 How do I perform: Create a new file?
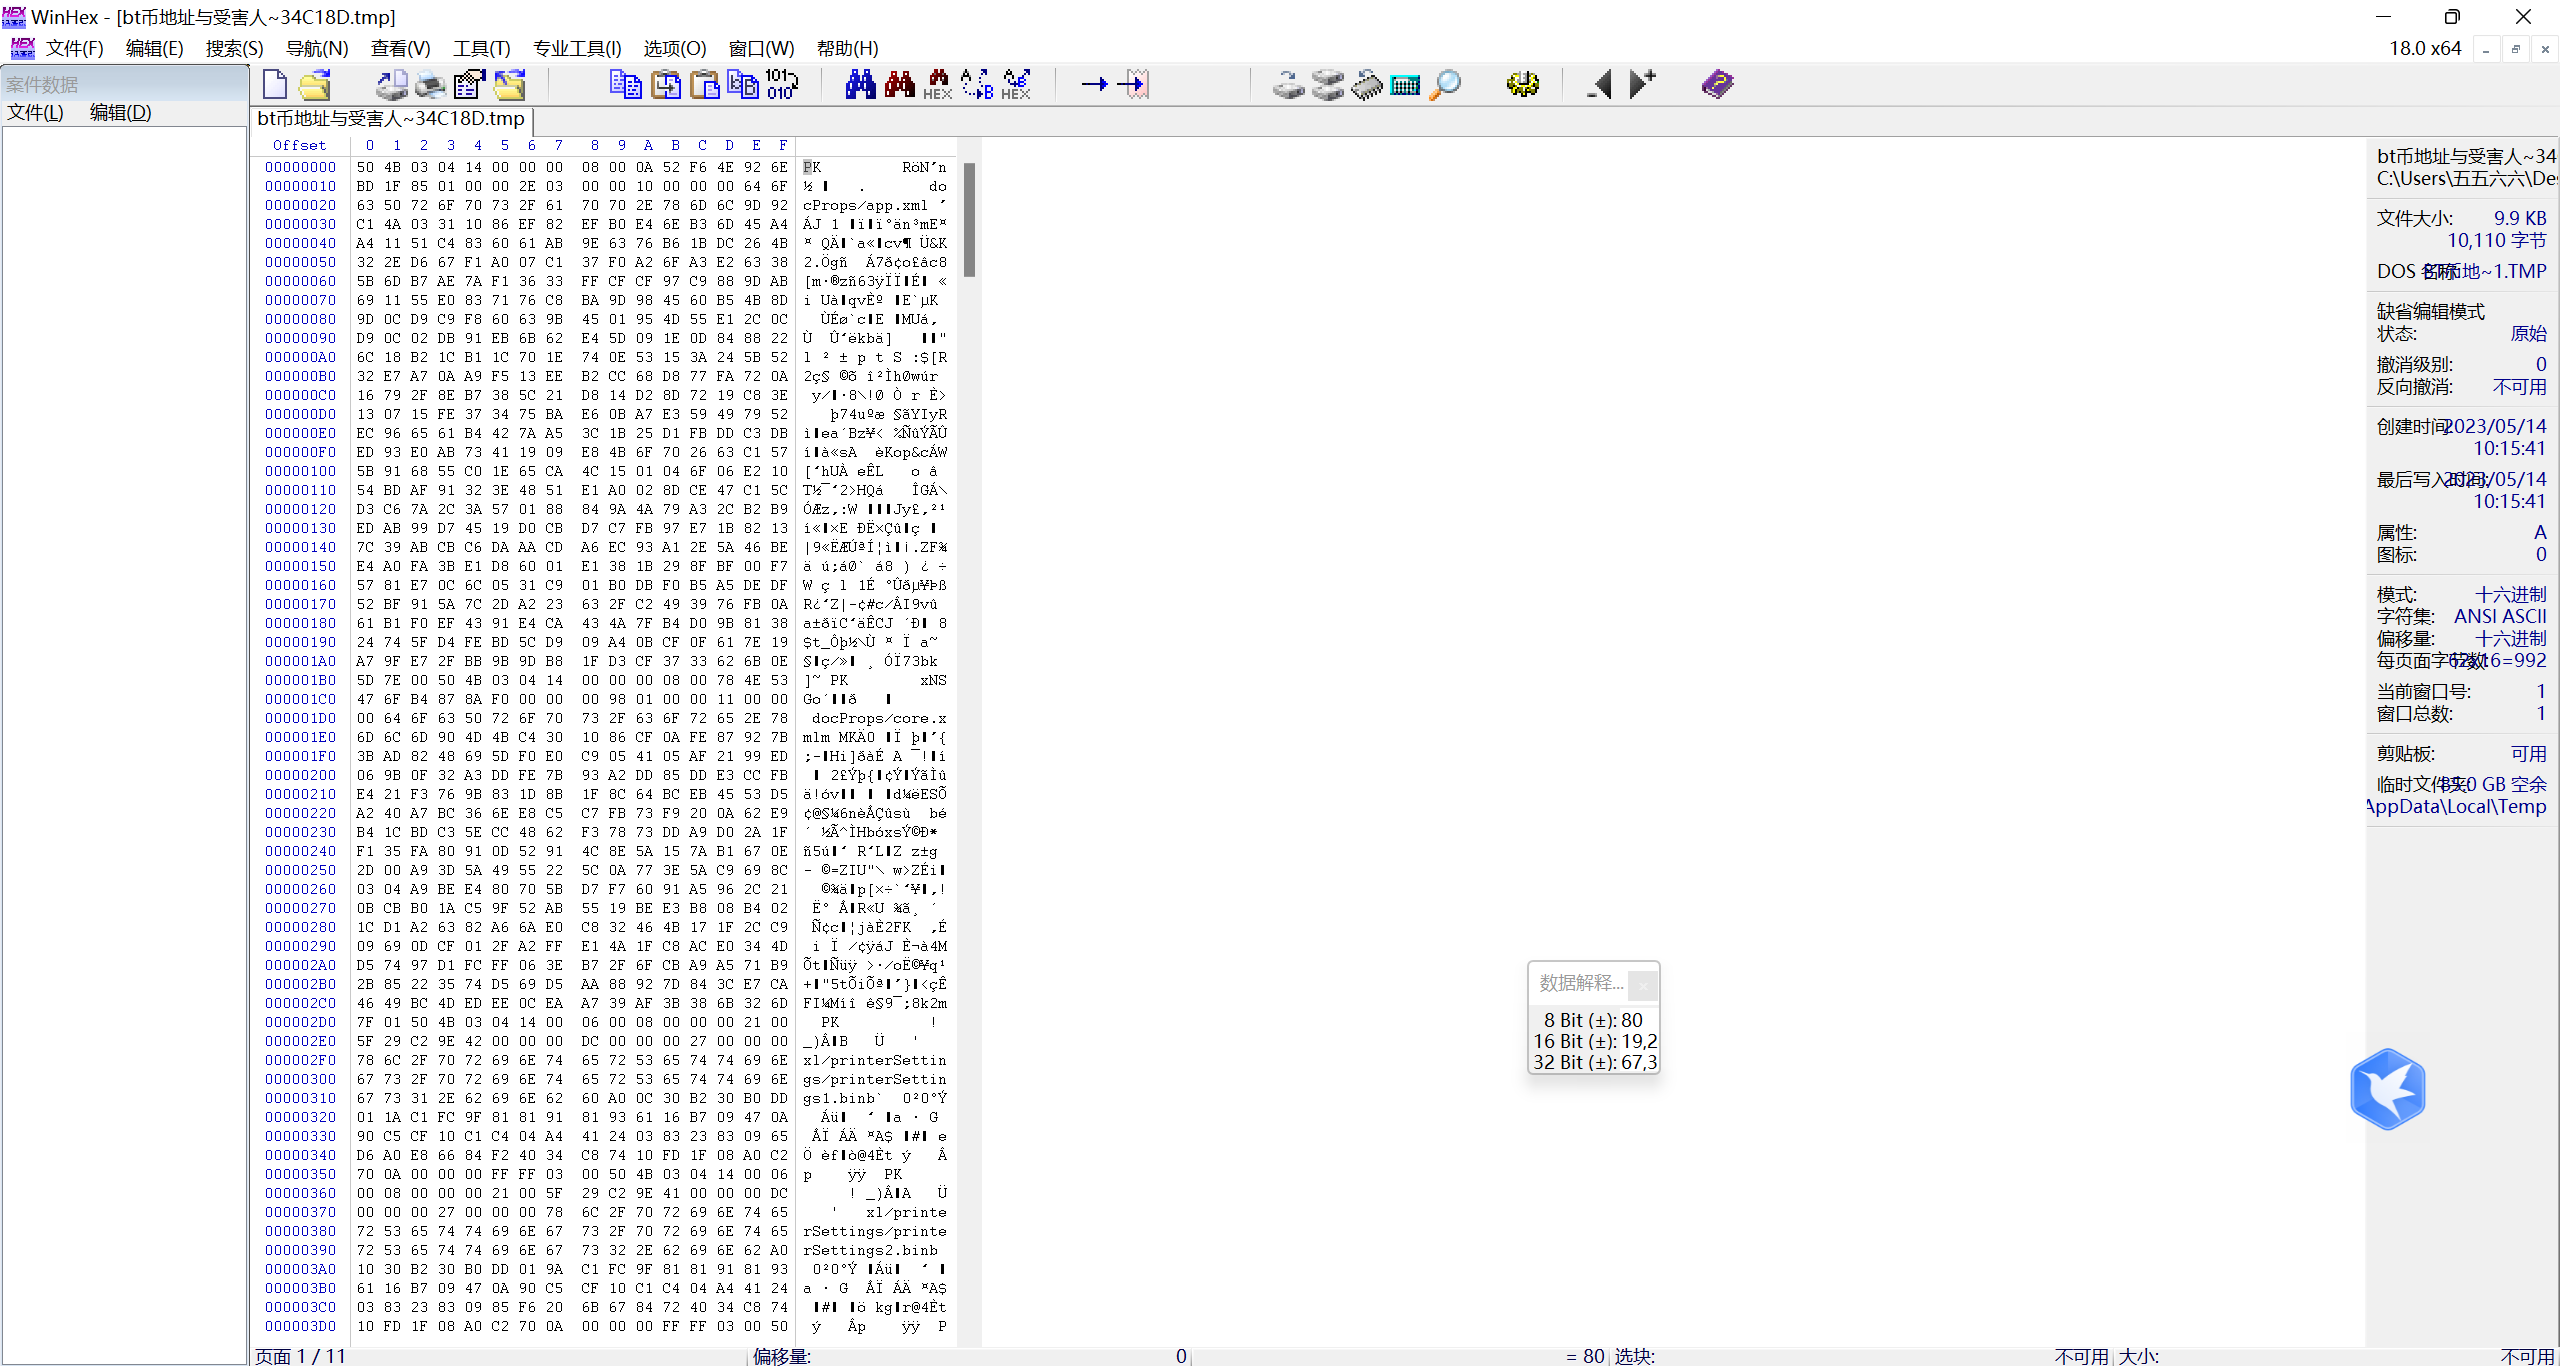point(274,84)
